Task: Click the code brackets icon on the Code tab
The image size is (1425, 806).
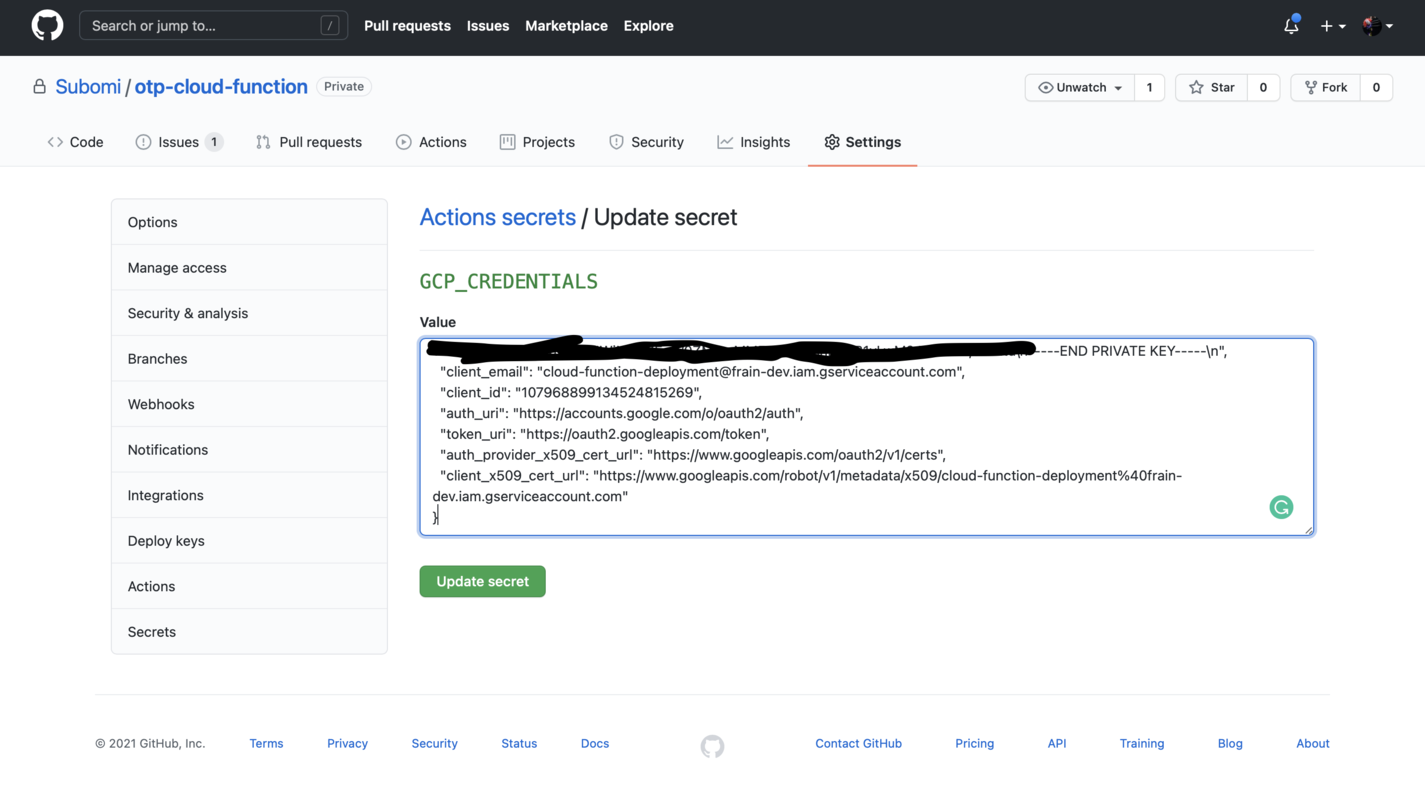Action: 55,141
